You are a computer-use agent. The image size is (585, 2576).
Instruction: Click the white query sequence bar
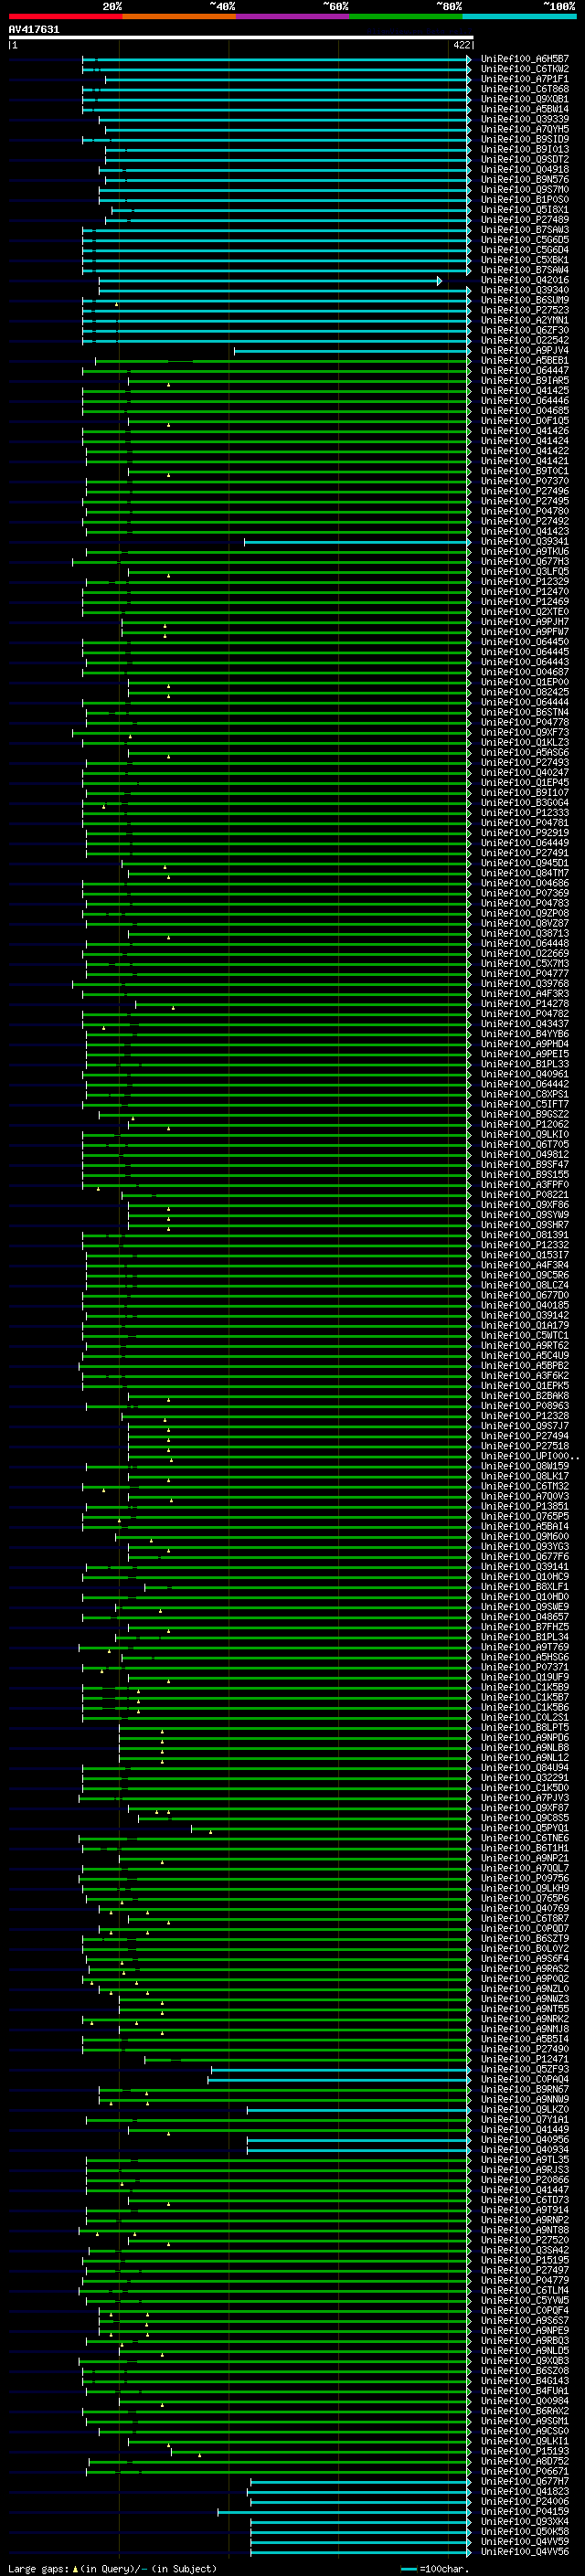click(x=241, y=37)
